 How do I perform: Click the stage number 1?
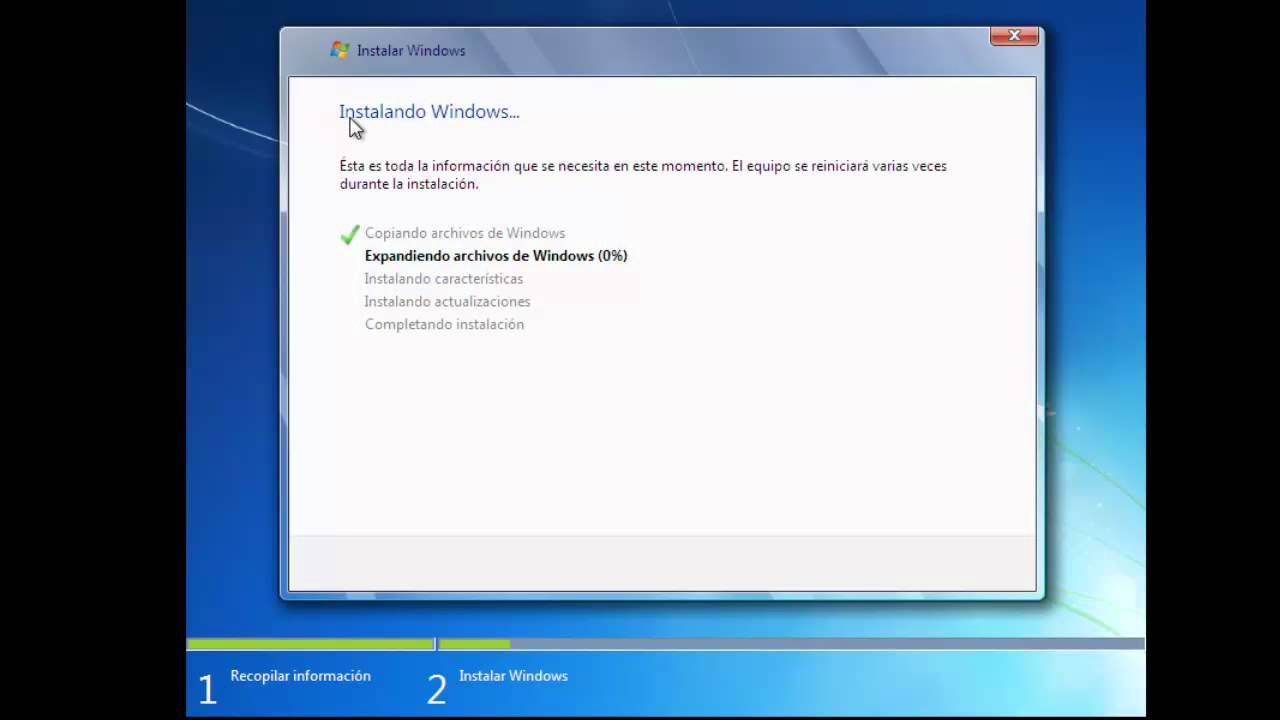coord(207,689)
